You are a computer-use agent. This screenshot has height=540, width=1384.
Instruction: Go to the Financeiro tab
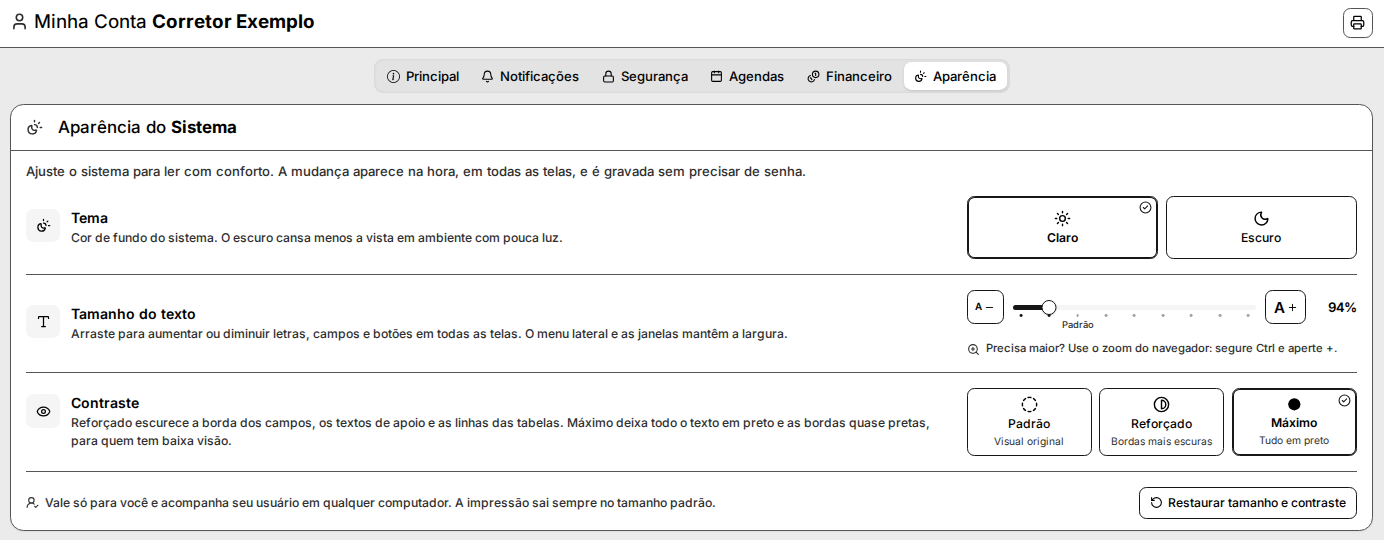coord(849,76)
